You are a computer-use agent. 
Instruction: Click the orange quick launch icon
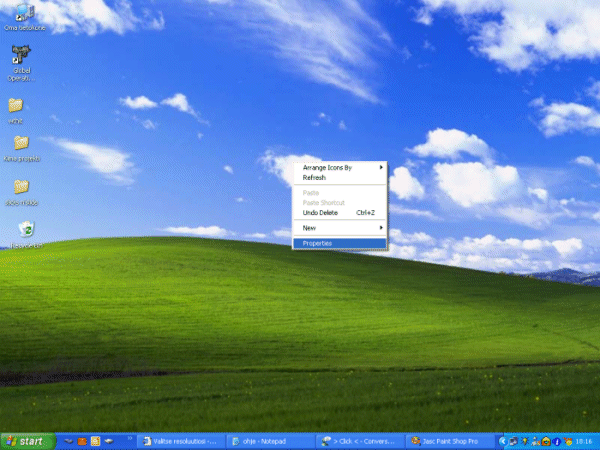(x=82, y=442)
